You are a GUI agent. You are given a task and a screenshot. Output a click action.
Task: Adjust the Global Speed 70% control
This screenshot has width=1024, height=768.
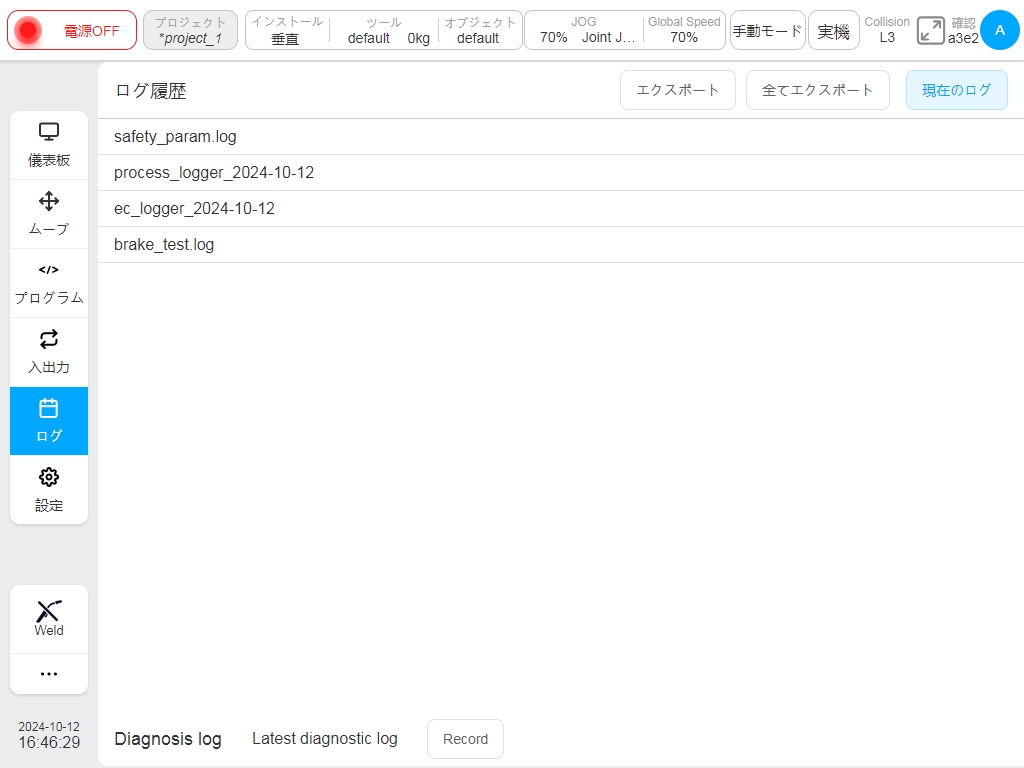[684, 30]
